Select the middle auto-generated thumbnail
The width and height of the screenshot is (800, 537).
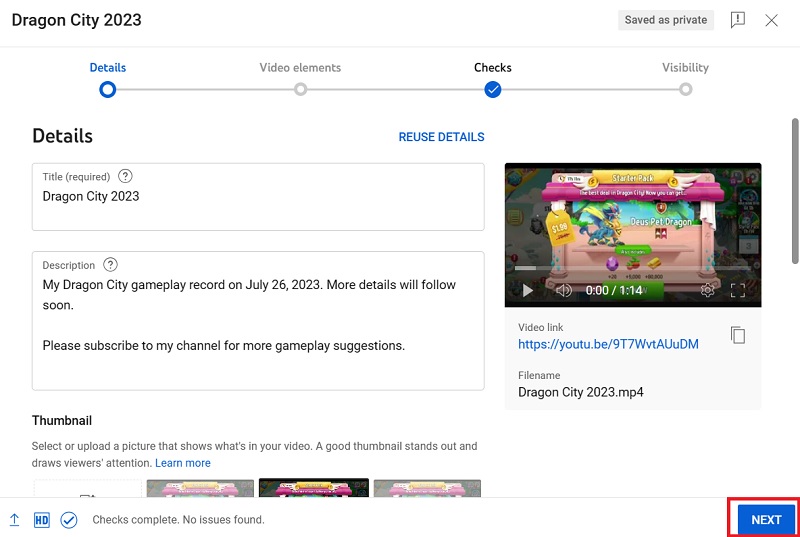[x=314, y=488]
